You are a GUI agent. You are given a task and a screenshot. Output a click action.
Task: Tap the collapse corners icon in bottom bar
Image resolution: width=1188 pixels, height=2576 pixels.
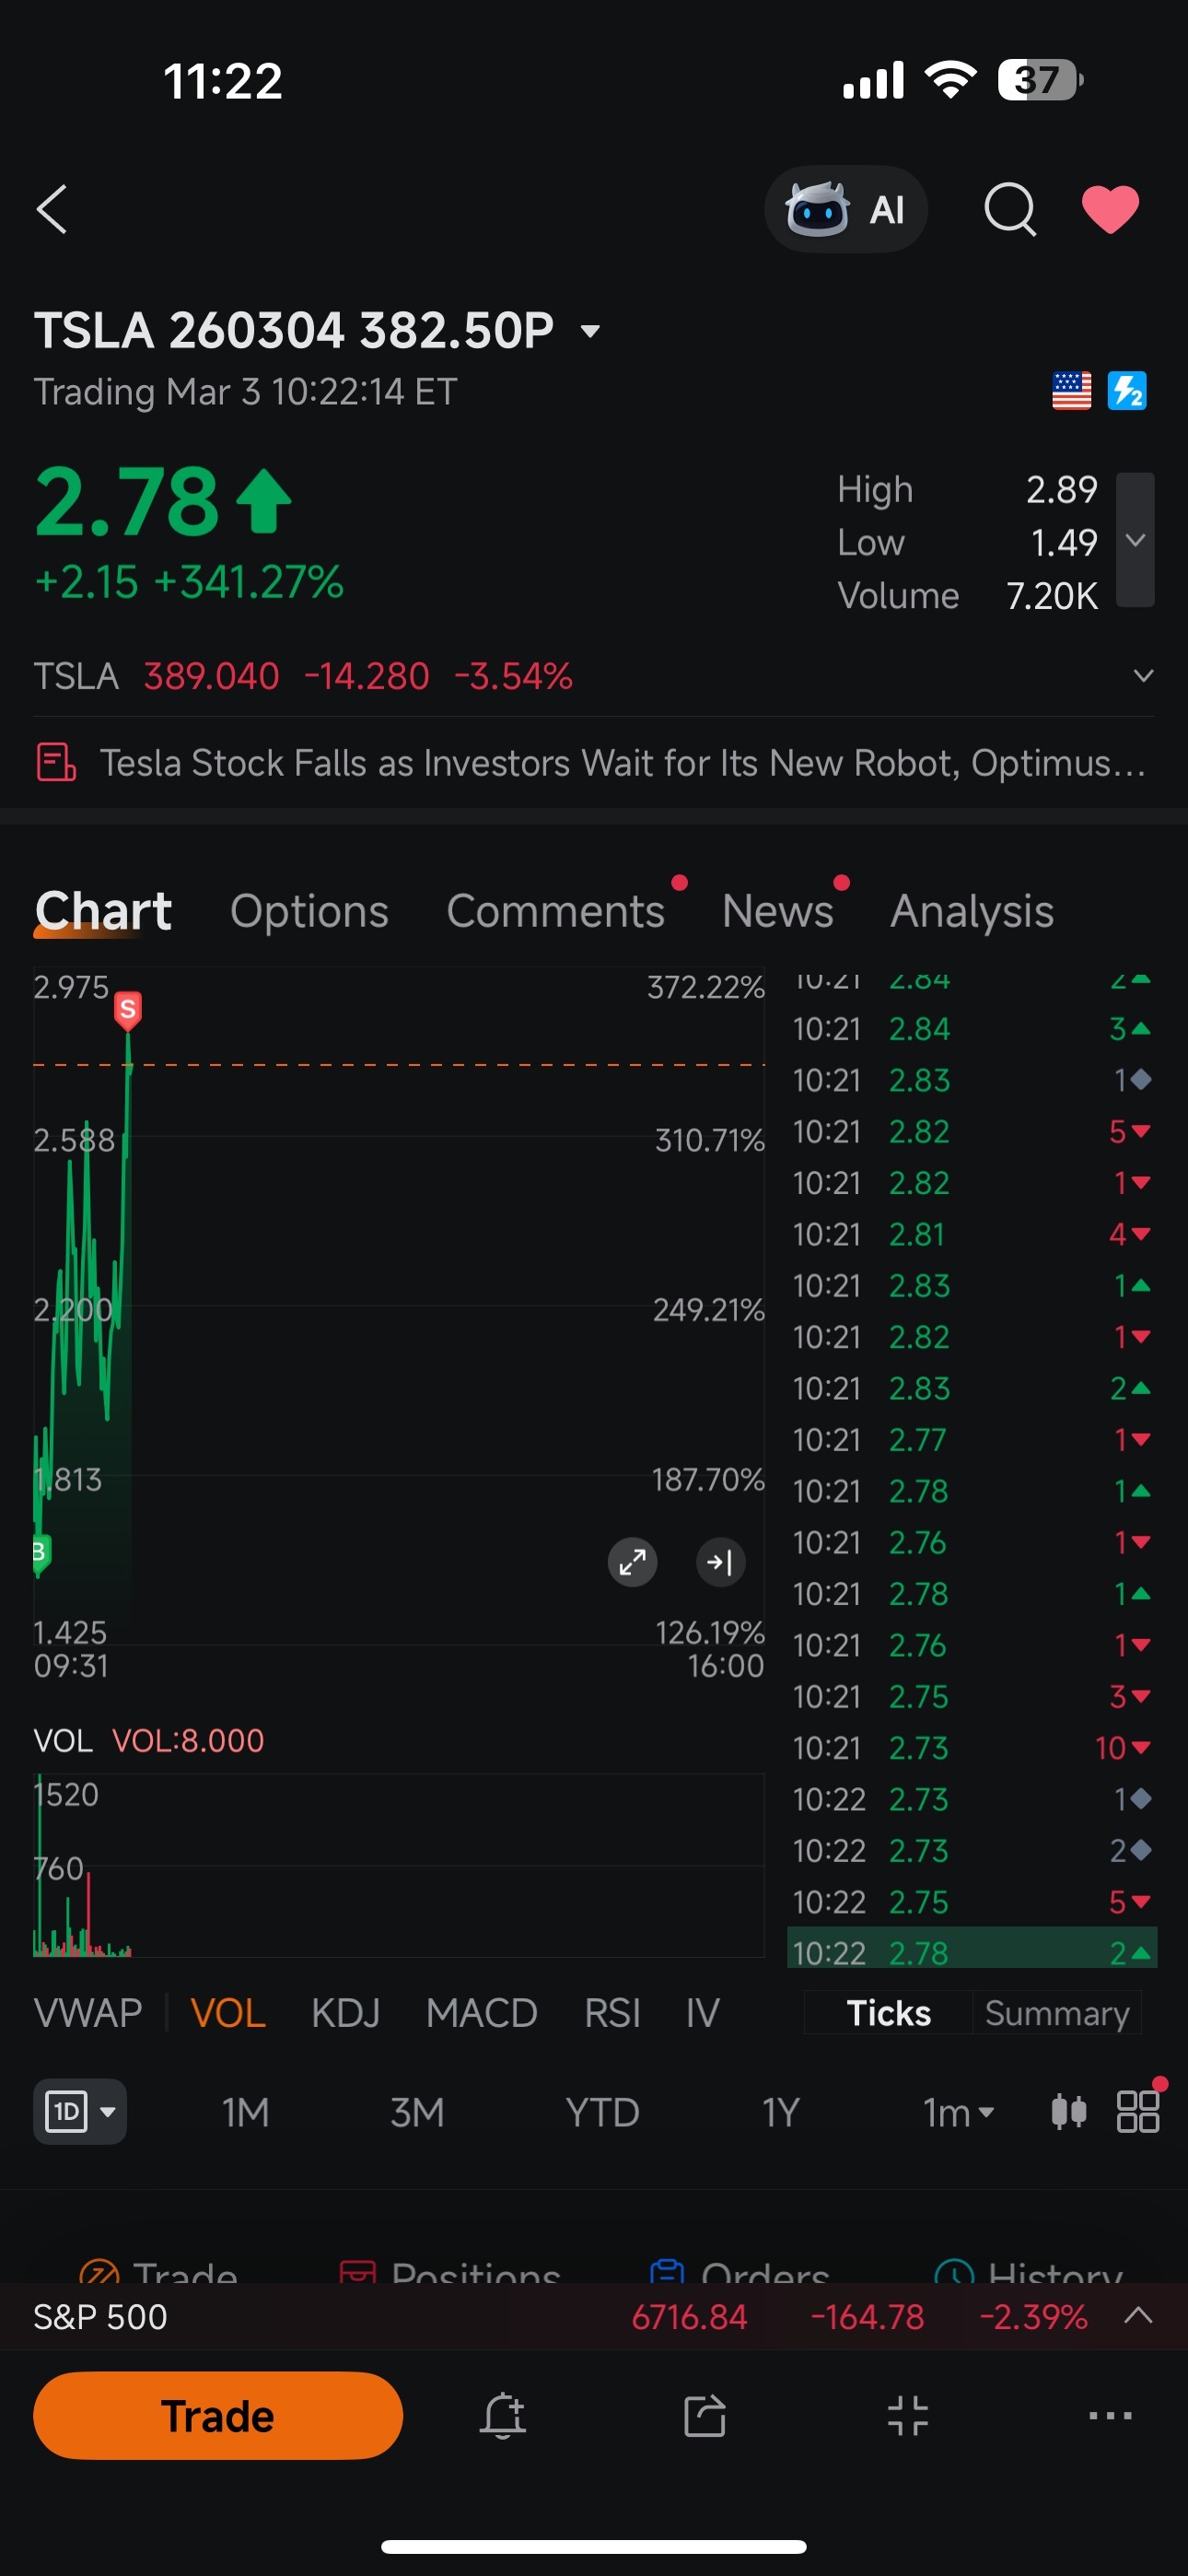click(908, 2415)
